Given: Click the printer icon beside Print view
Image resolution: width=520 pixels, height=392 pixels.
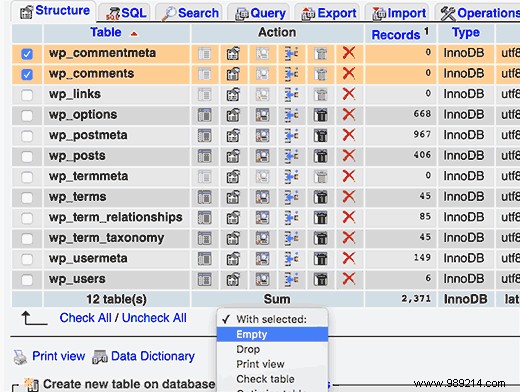Looking at the screenshot, I should coord(20,357).
